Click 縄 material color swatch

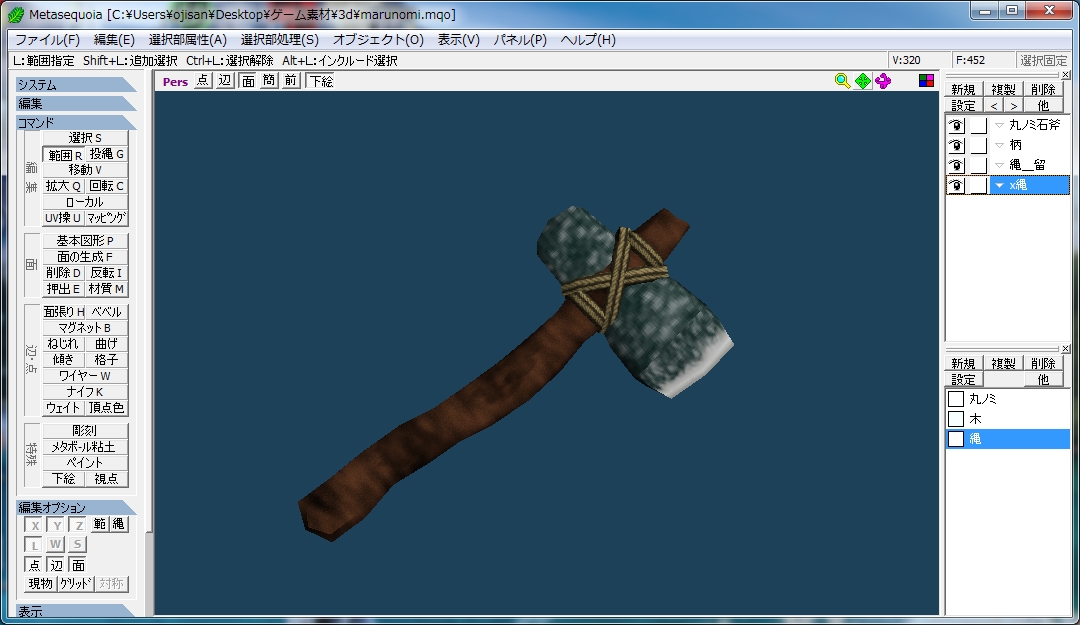(x=956, y=439)
